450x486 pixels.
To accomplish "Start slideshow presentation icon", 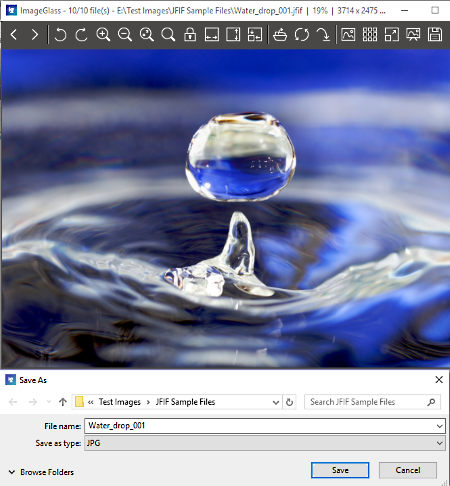I will pyautogui.click(x=413, y=34).
